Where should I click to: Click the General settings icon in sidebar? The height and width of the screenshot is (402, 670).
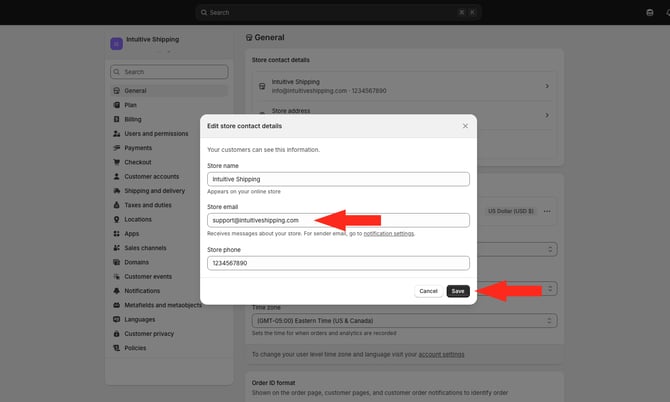[117, 91]
